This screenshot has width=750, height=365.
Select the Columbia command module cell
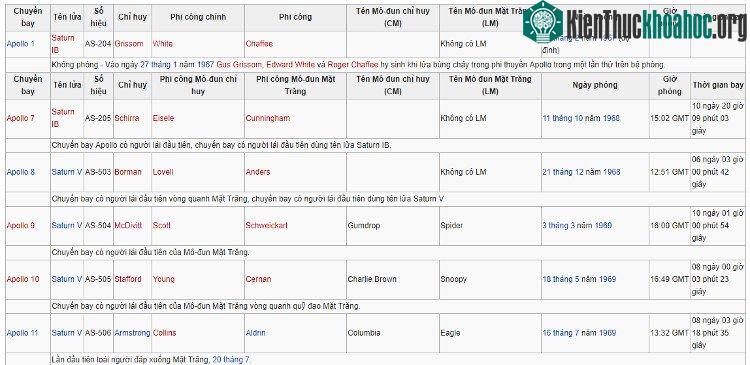393,333
